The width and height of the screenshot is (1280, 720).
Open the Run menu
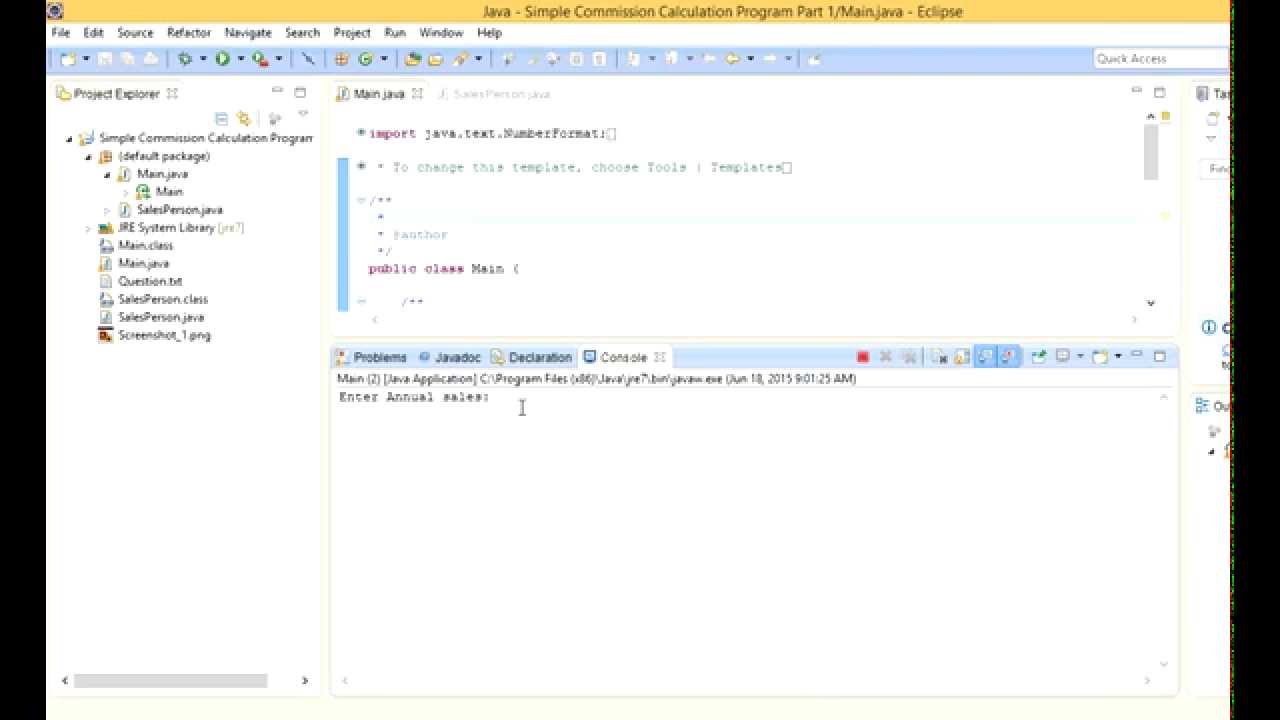click(395, 32)
